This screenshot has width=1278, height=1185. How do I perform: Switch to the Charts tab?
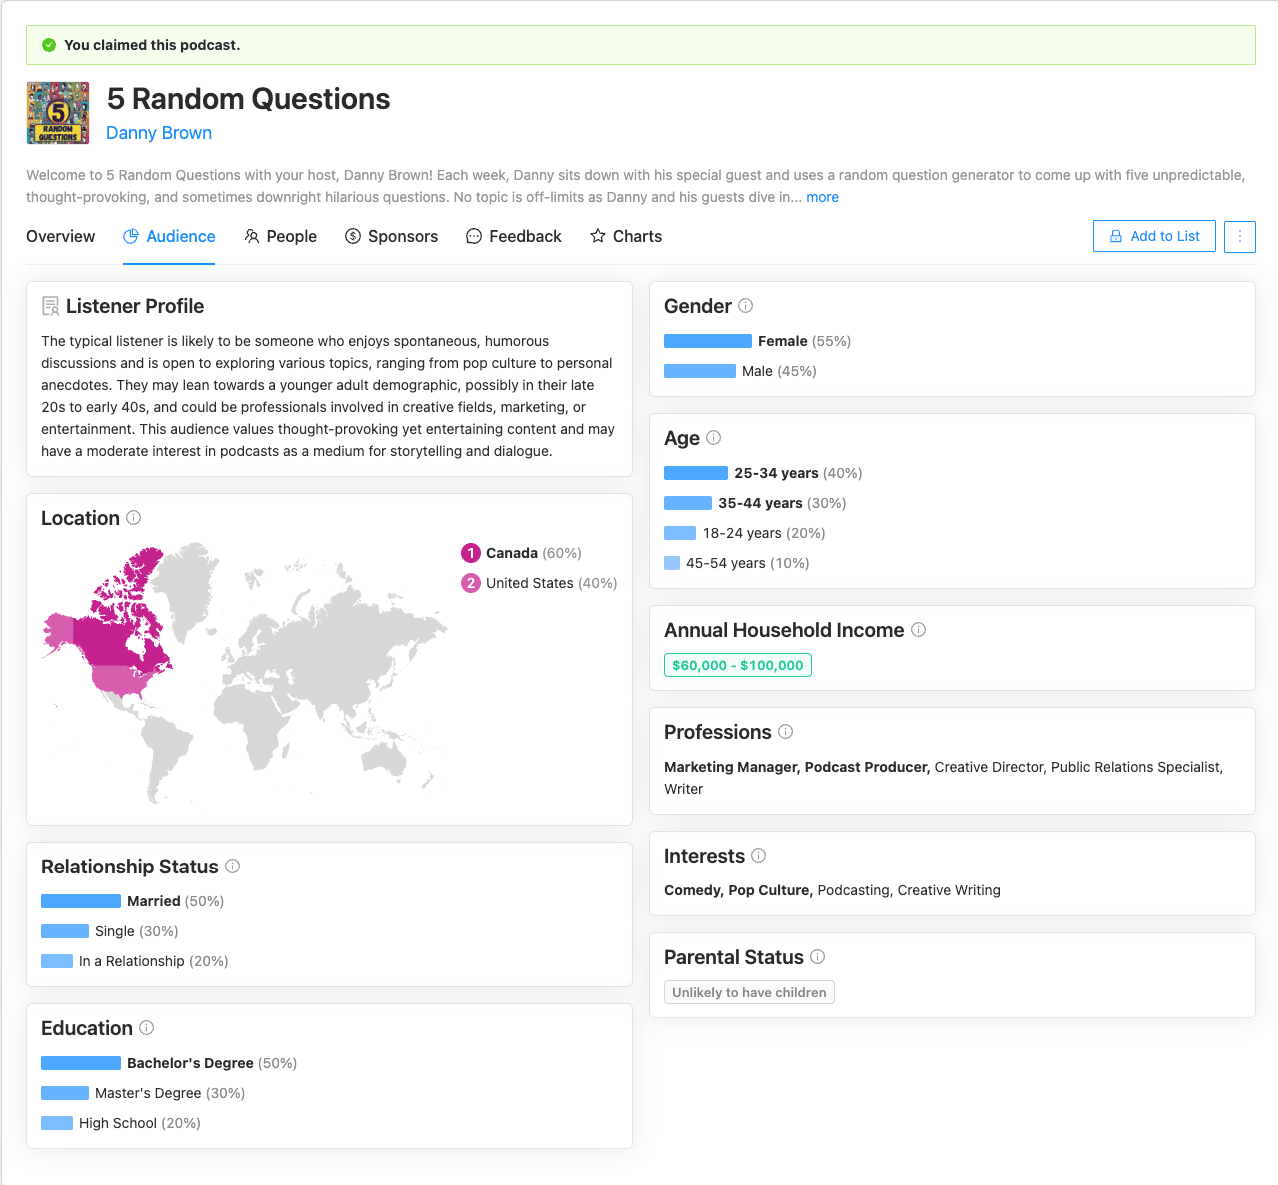tap(626, 236)
